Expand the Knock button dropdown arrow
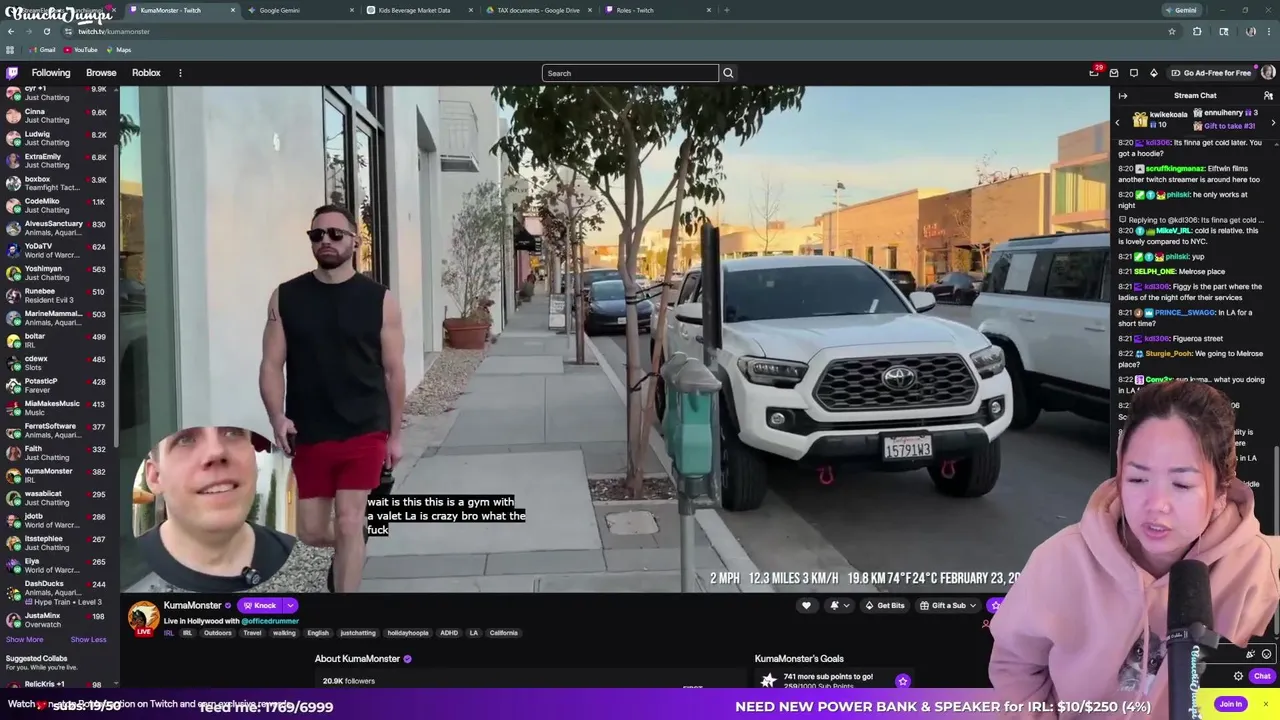 click(x=290, y=605)
